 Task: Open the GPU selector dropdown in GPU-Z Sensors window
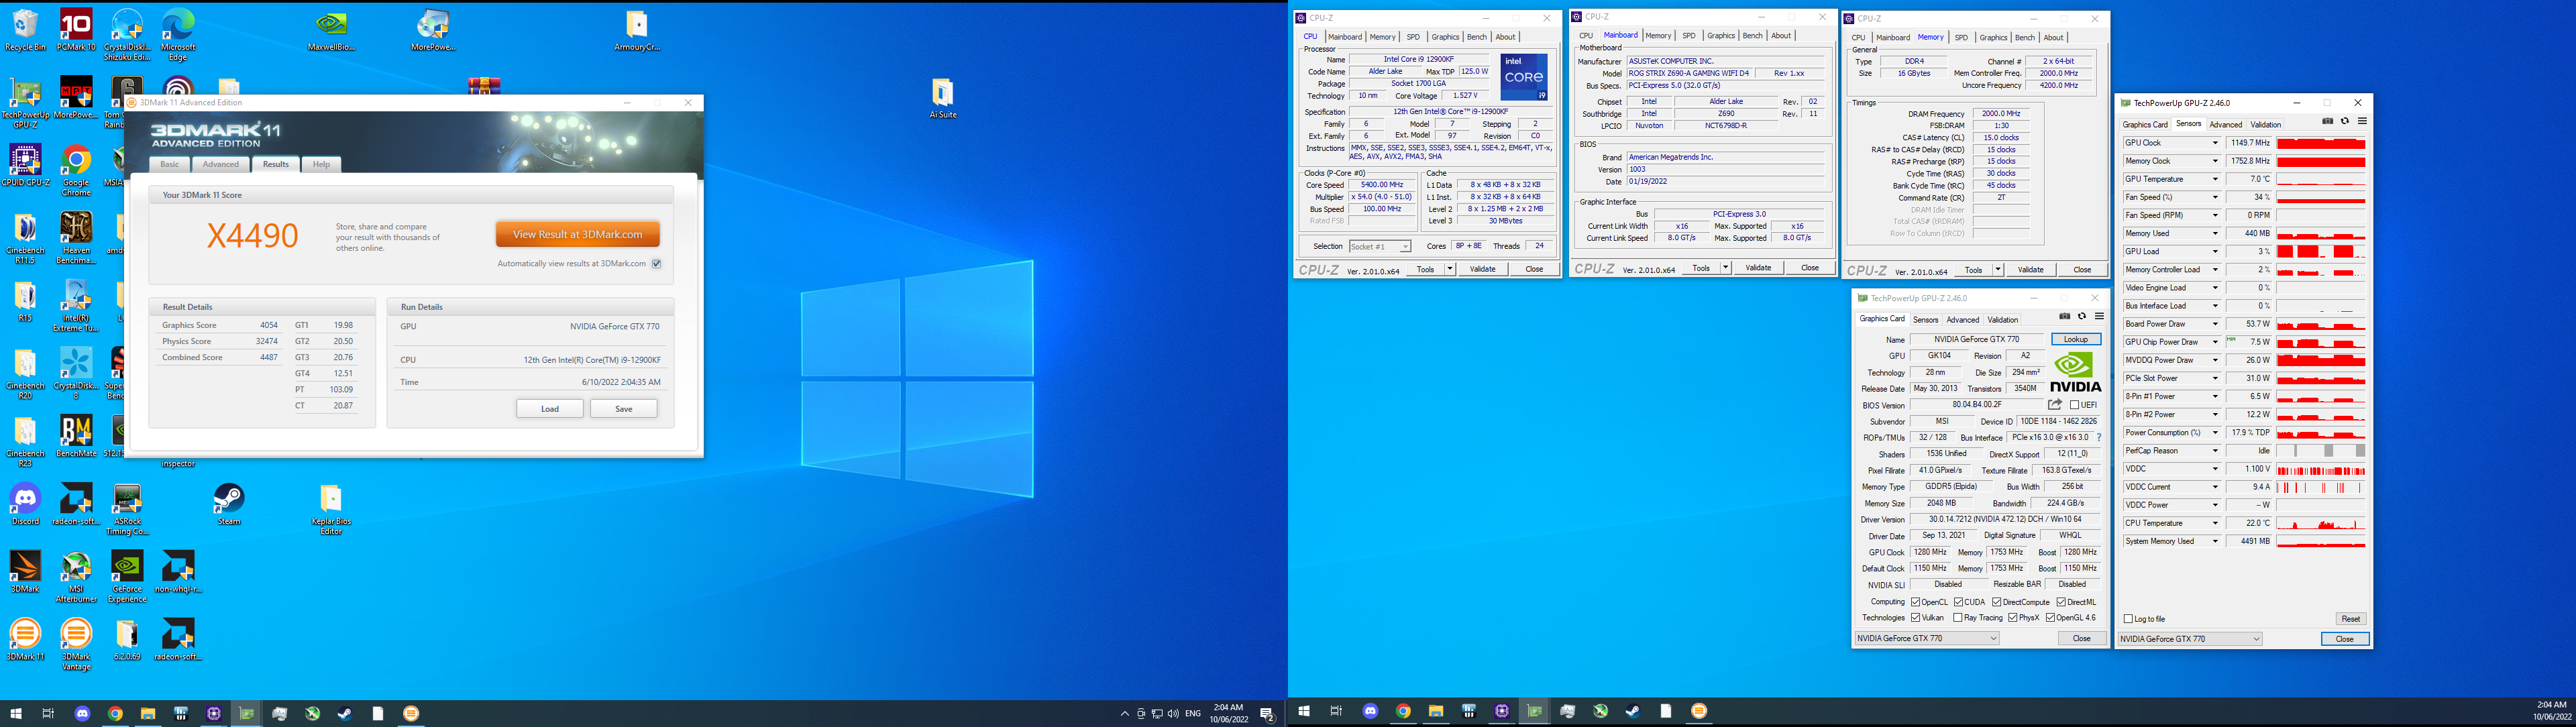(2190, 639)
